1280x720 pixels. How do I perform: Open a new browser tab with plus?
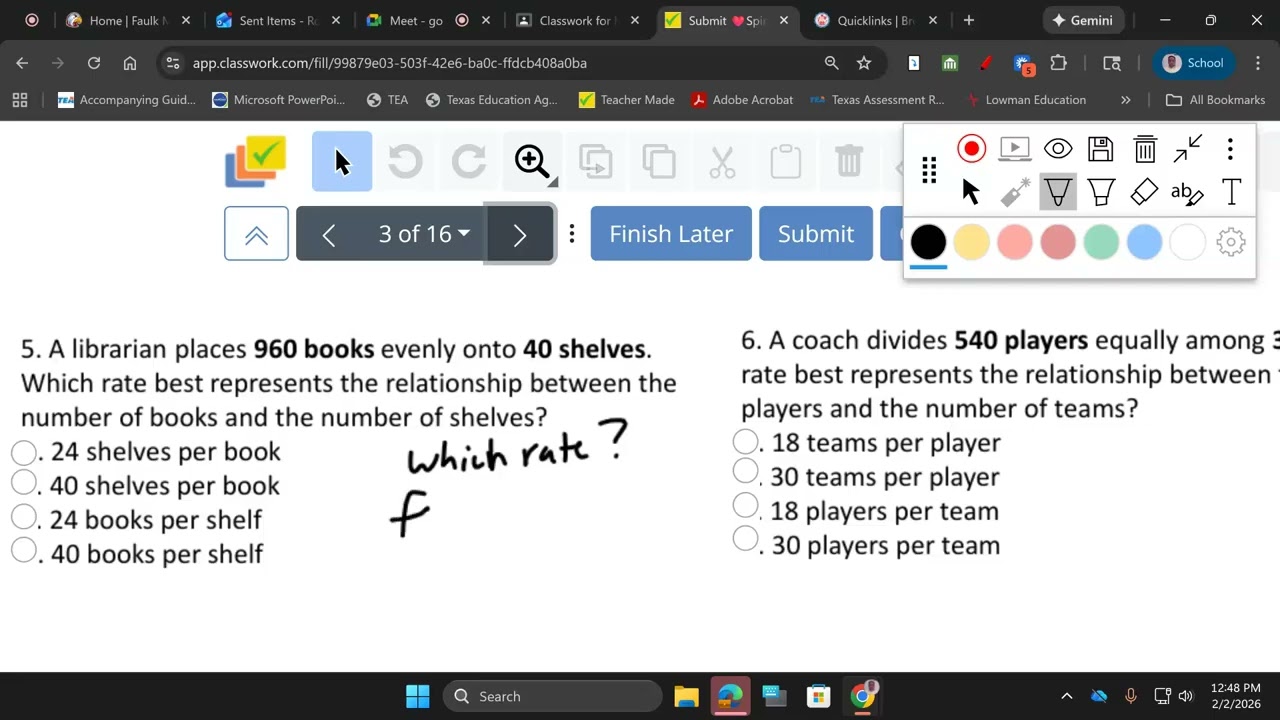[968, 20]
